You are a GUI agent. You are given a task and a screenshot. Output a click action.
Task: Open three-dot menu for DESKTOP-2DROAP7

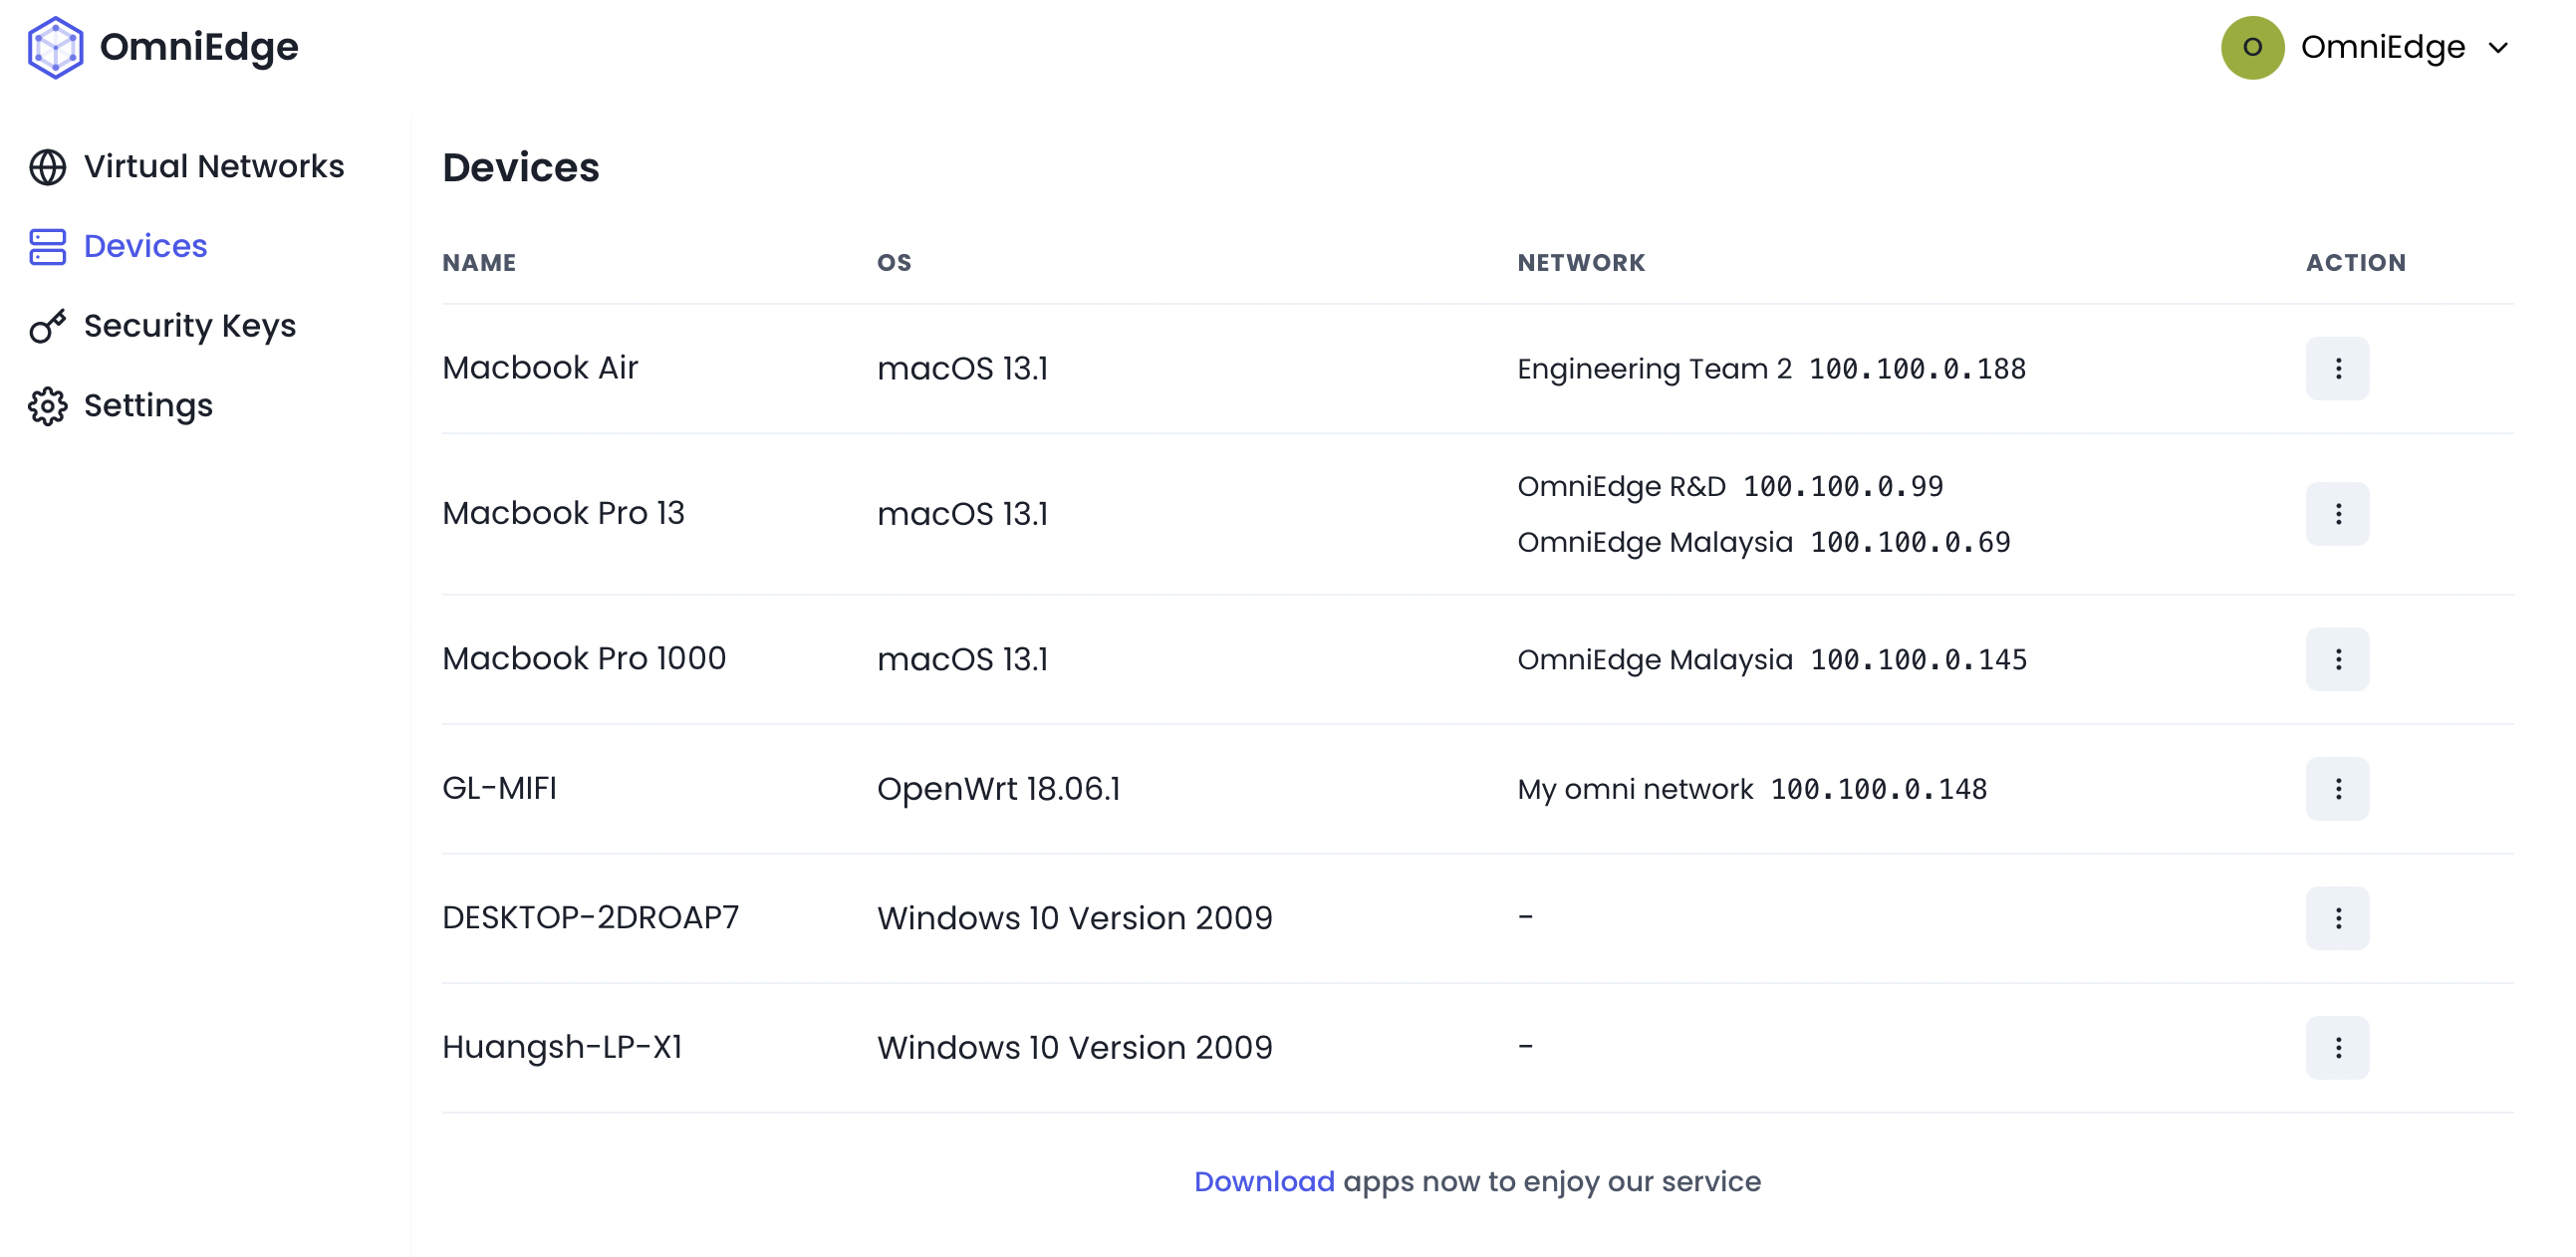2336,918
